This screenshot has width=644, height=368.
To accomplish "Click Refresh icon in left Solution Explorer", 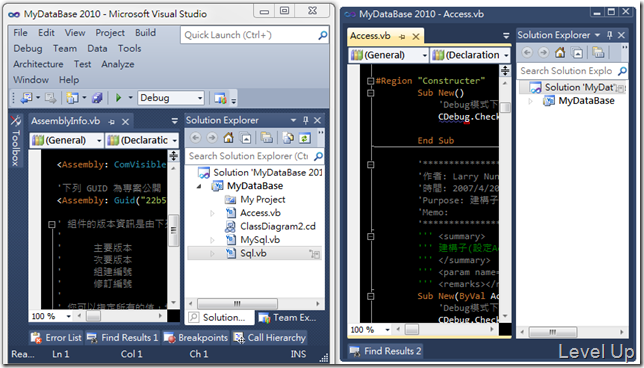I will pos(304,138).
